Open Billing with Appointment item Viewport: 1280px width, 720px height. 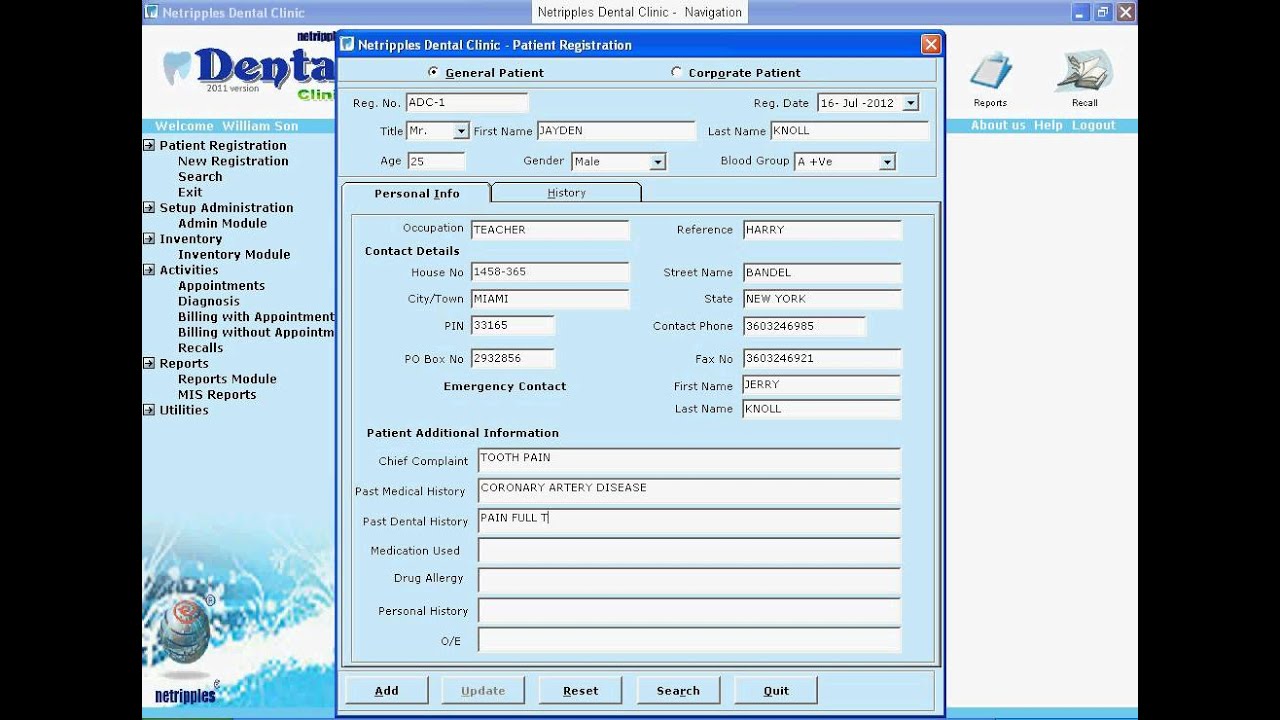(x=256, y=317)
